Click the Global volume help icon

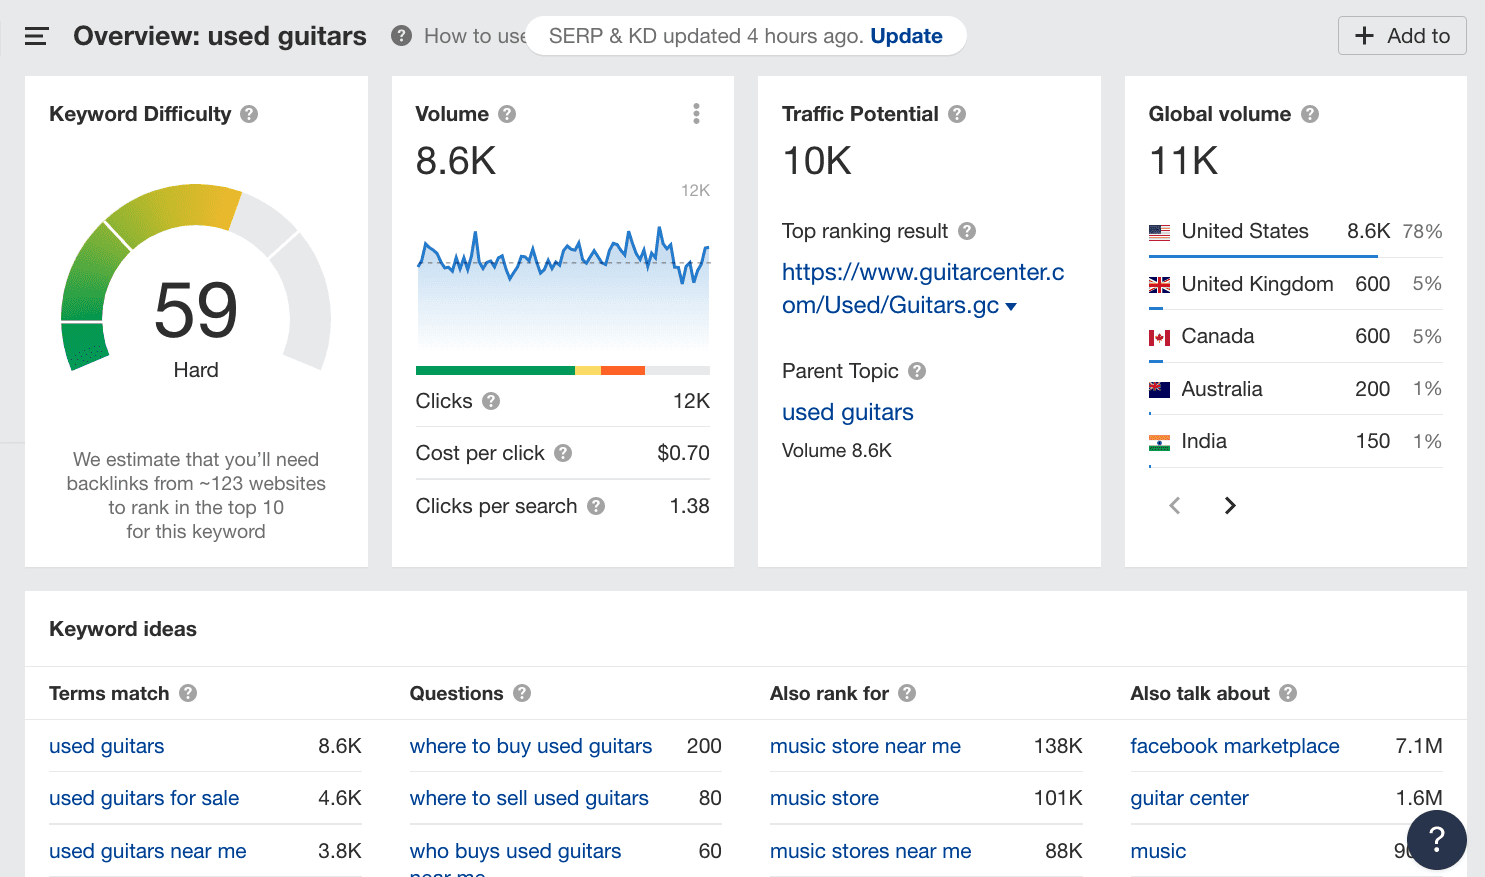[1310, 114]
